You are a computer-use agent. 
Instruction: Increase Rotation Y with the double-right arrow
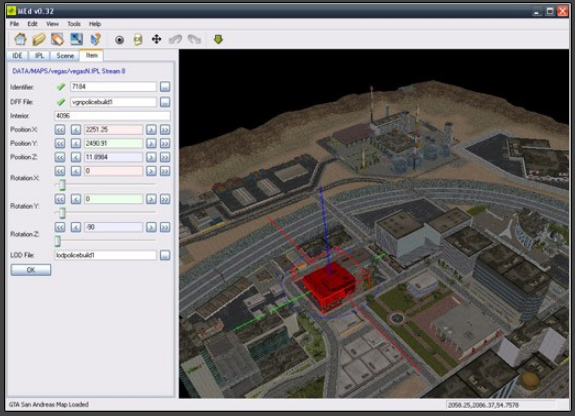(x=165, y=199)
